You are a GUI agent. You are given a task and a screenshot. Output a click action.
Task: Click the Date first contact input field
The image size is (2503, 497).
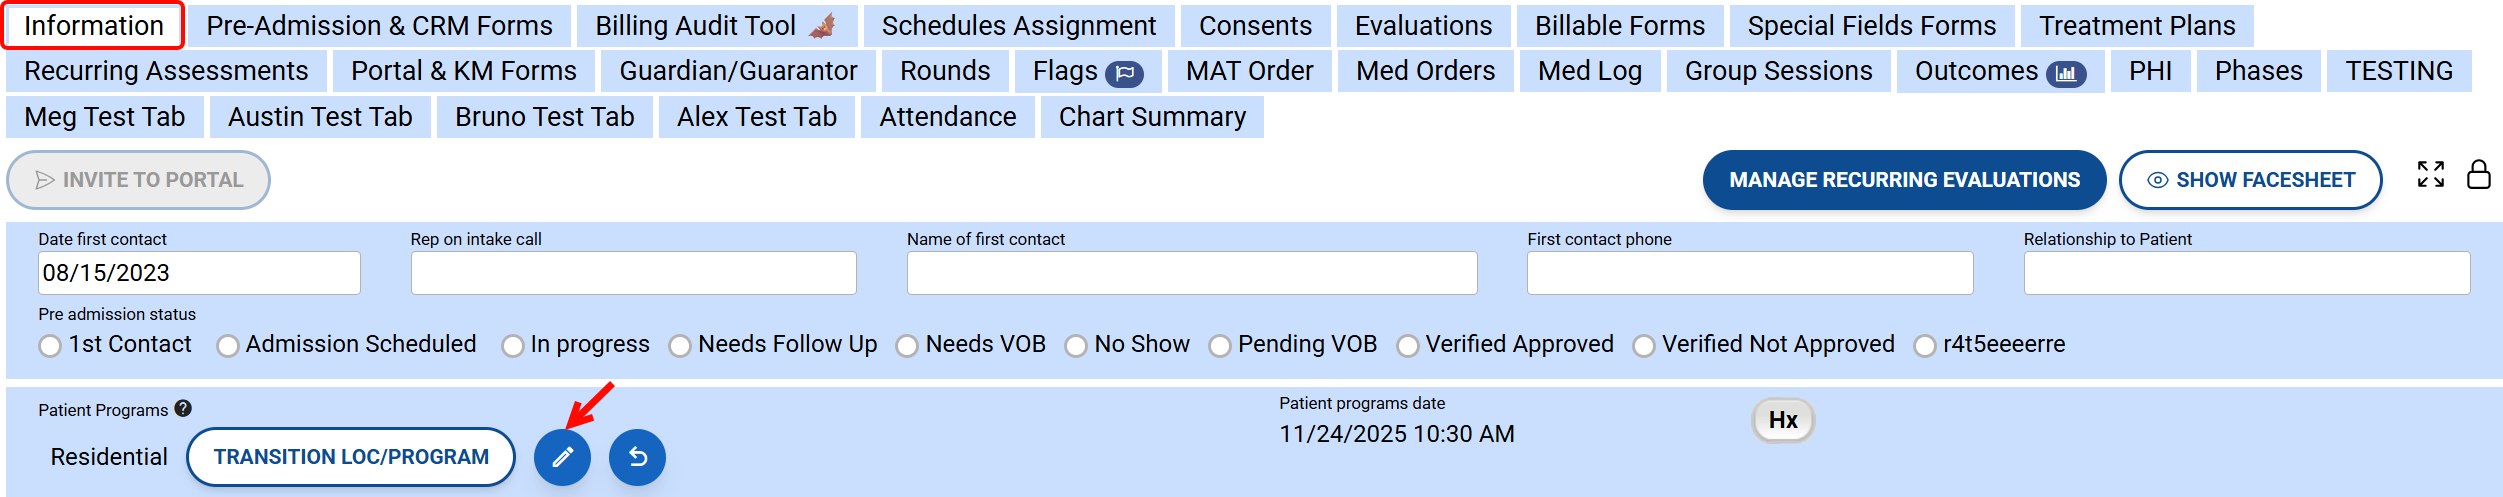[x=199, y=273]
